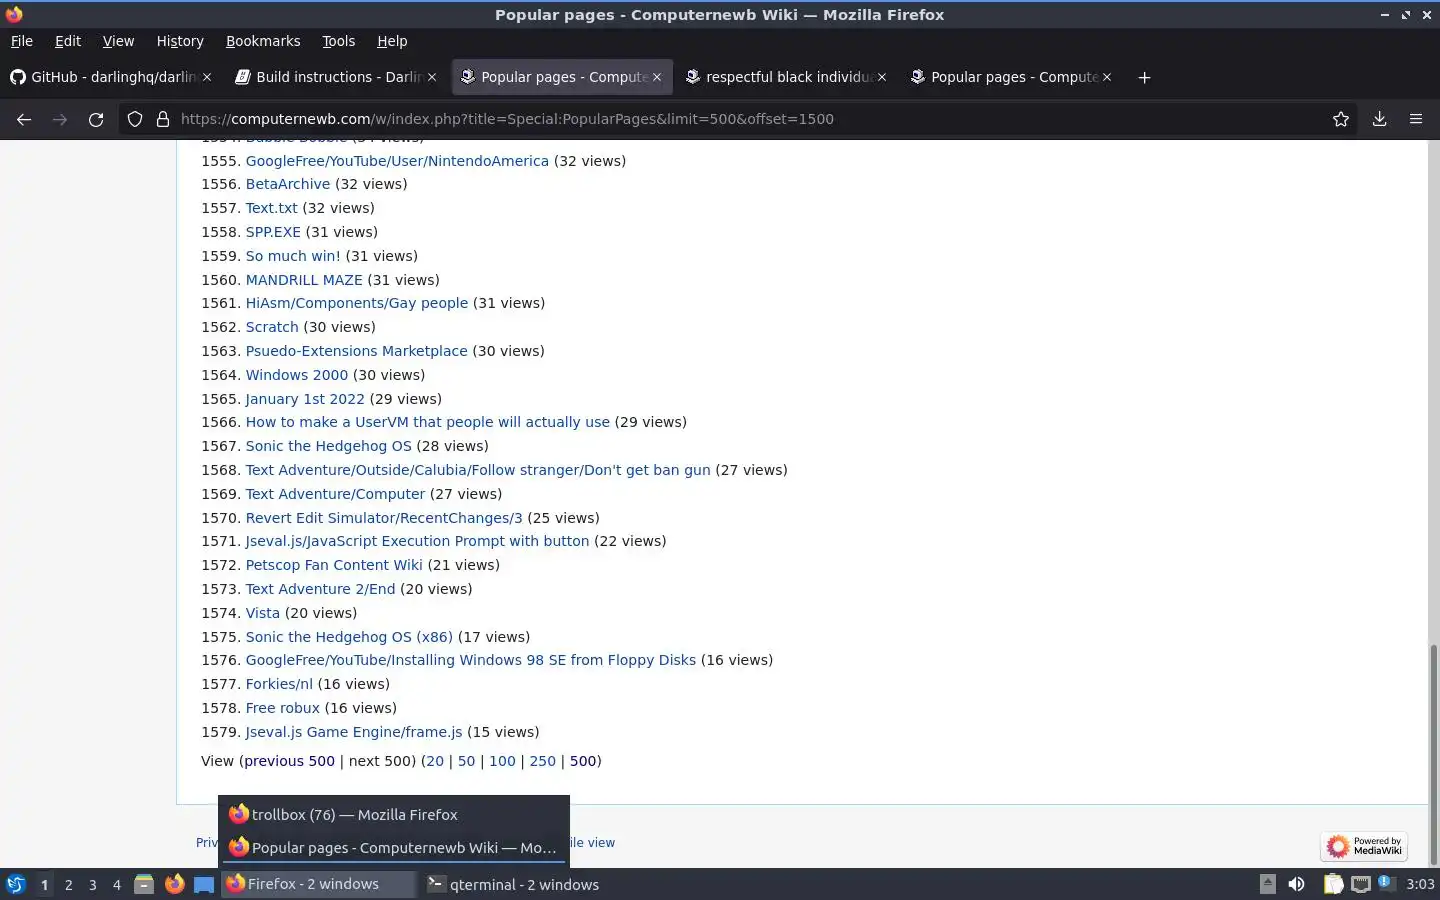Screen dimensions: 1440x900
Task: Click the page vertical scrollbar thumb
Action: [x=1433, y=753]
